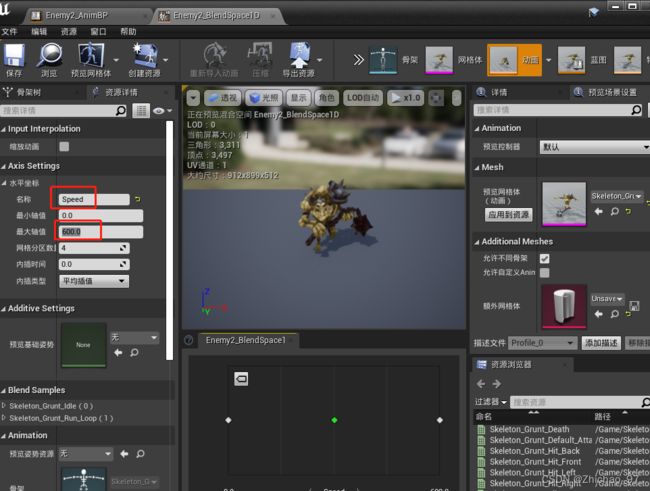Click the eye visibility options icon

tap(162, 111)
